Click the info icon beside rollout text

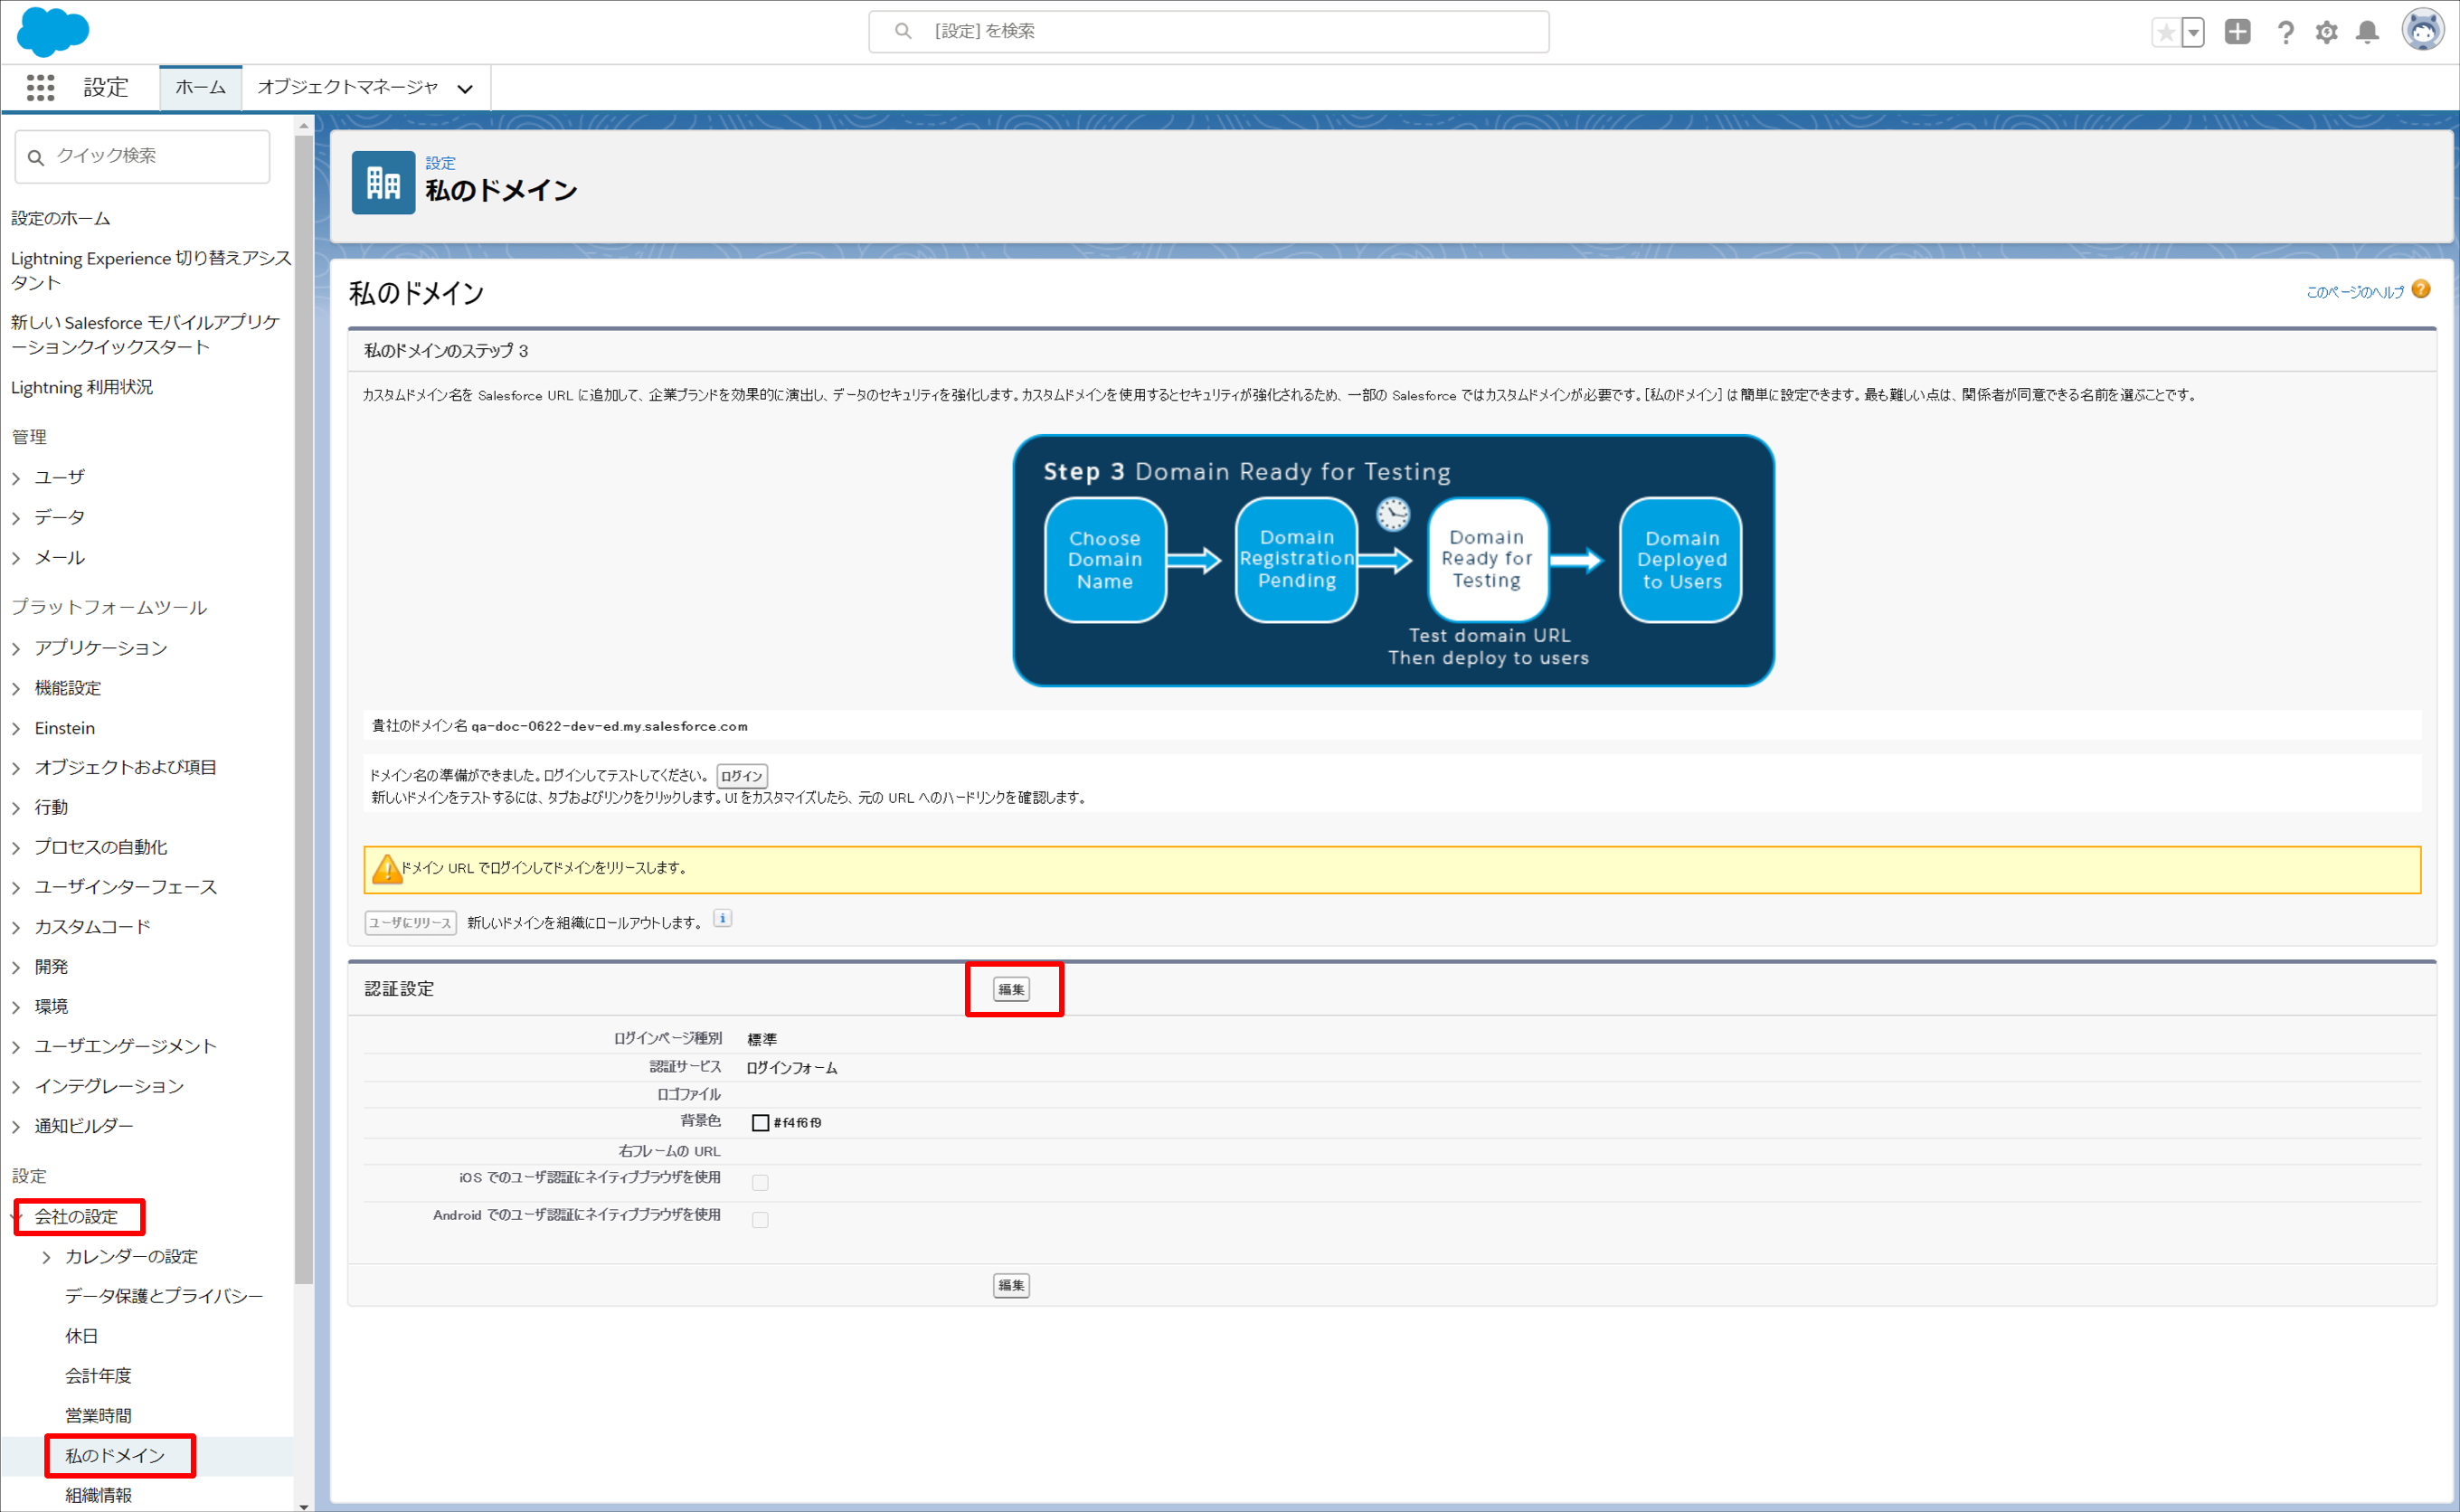click(723, 919)
